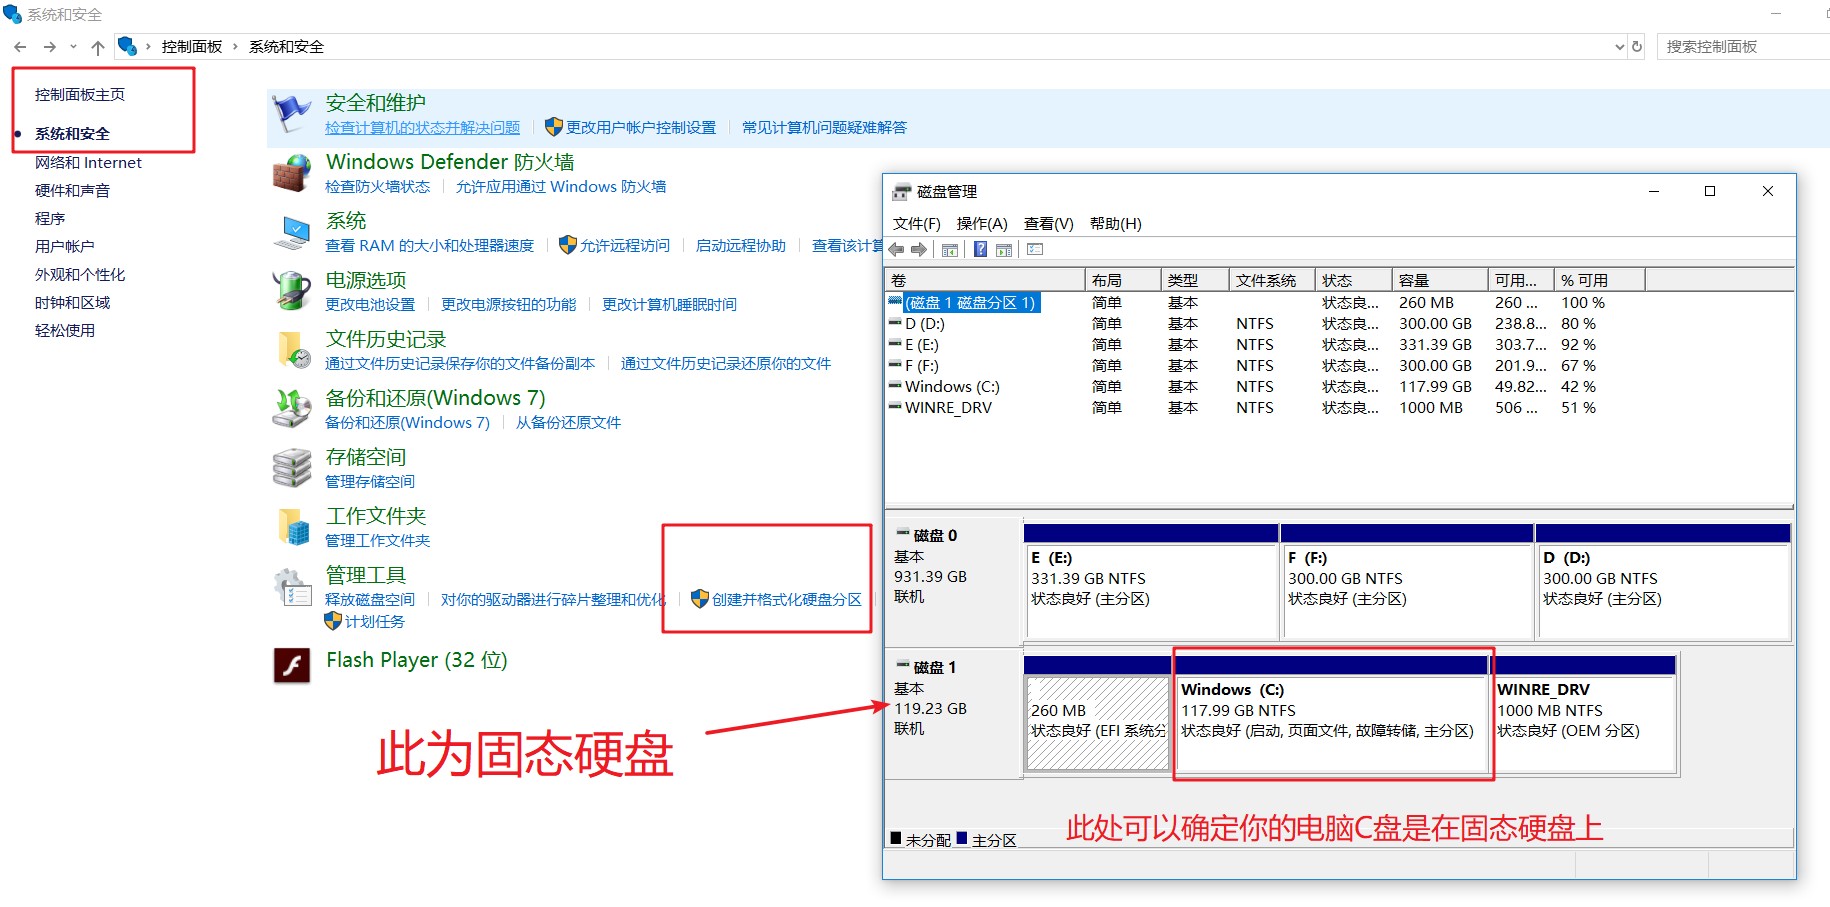Click 计划任务 link
Viewport: 1830px width, 907px height.
tap(375, 622)
